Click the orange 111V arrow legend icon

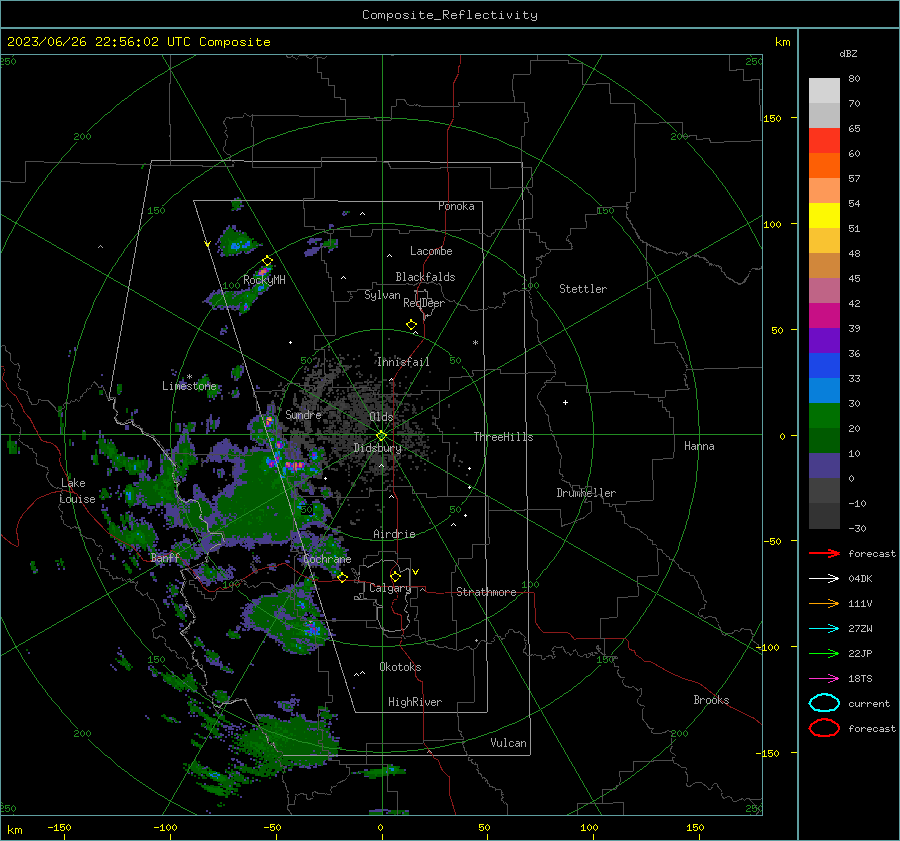pyautogui.click(x=824, y=603)
